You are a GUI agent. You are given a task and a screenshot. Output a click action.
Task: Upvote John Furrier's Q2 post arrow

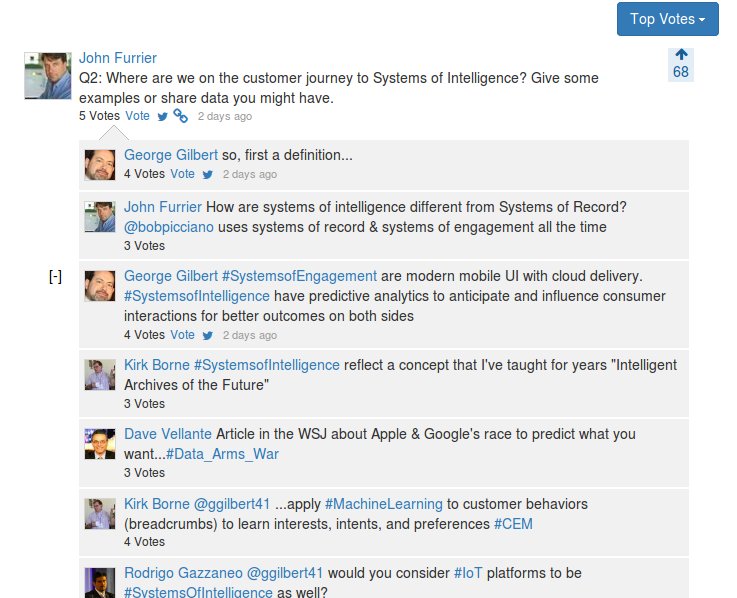point(681,55)
